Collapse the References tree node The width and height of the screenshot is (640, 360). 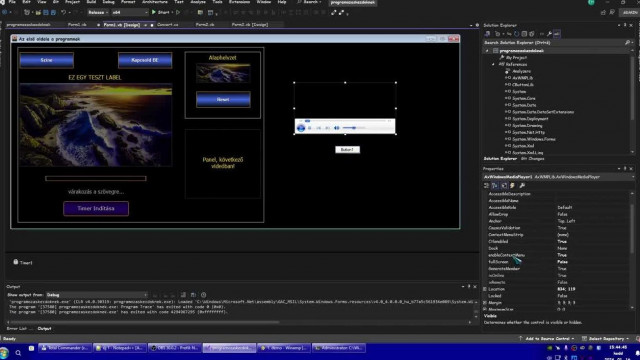(x=493, y=64)
